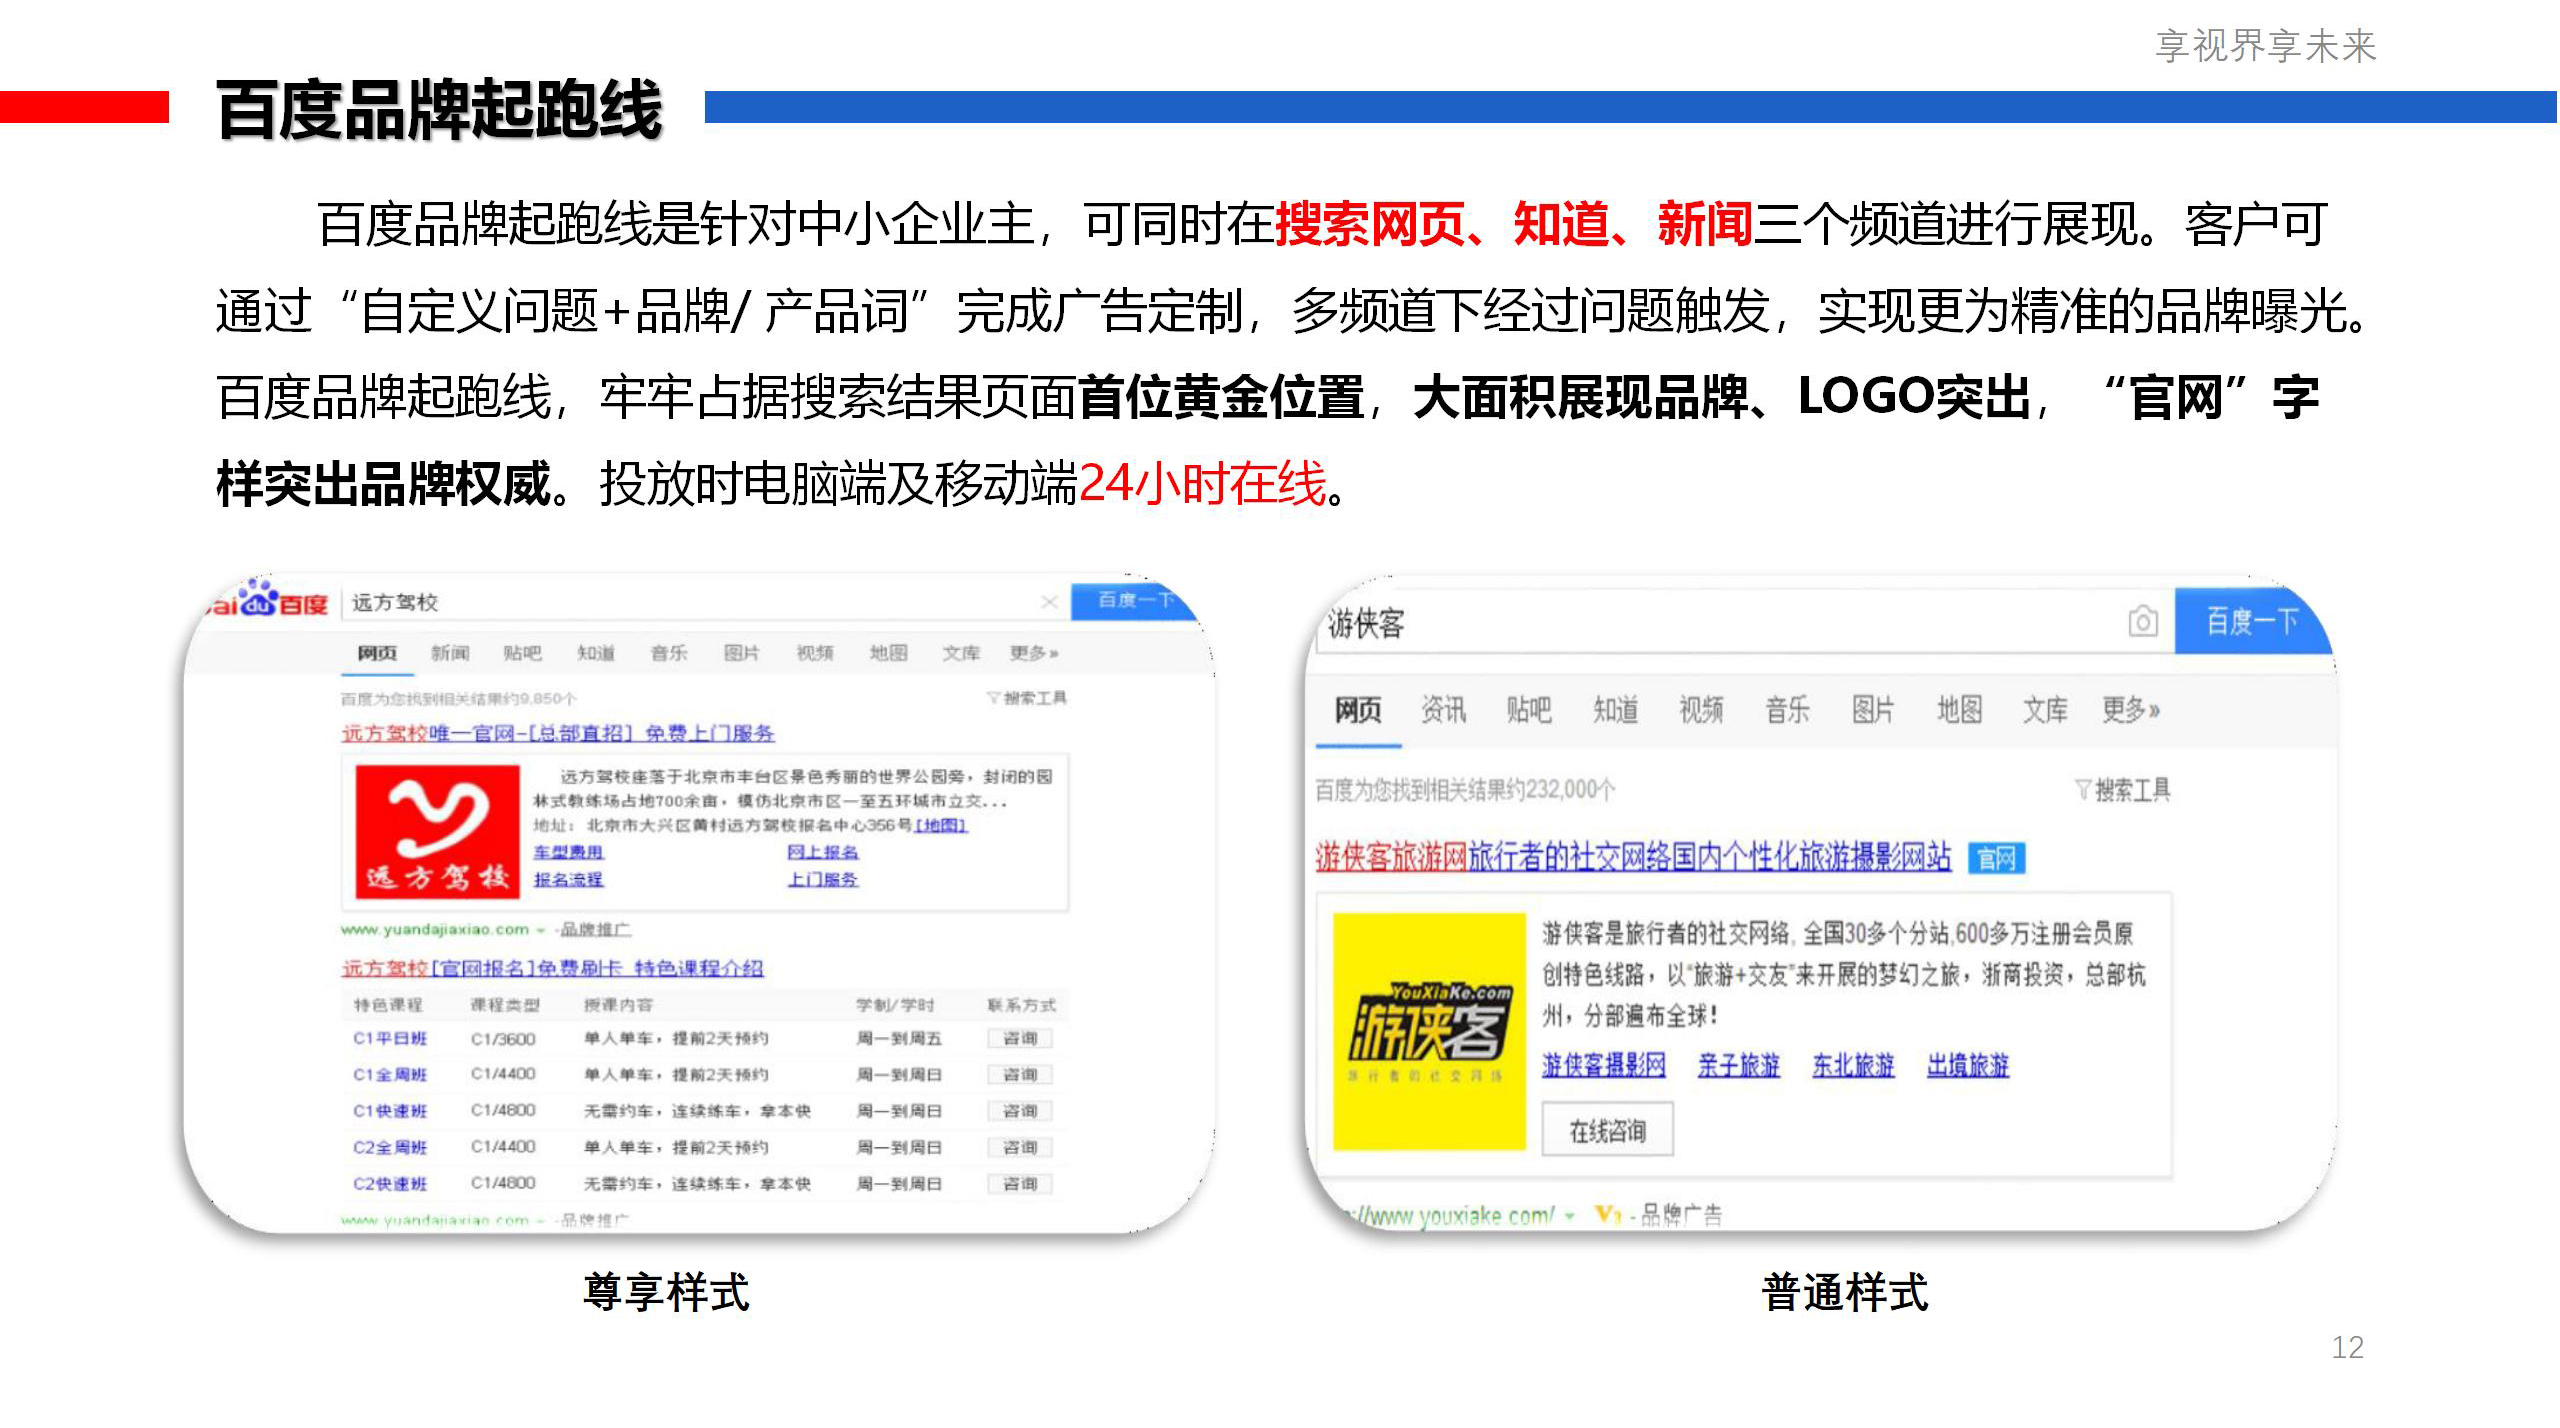2560x1428 pixels.
Task: Click the Baidu logo in left screenshot
Action: point(267,601)
